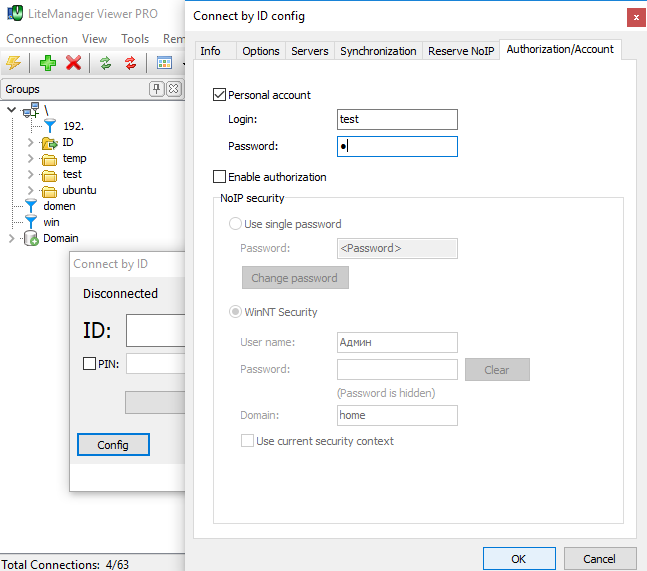Click the view mode grid toolbar icon
This screenshot has width=647, height=571.
point(164,63)
